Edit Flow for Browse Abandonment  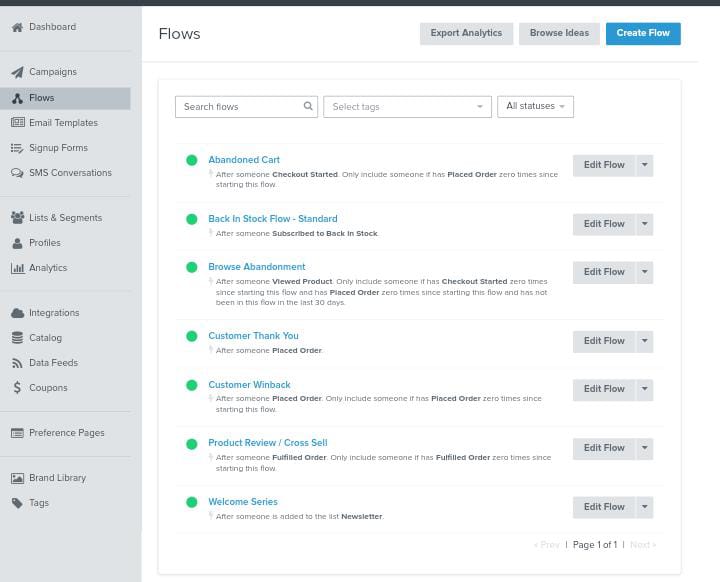tap(604, 272)
